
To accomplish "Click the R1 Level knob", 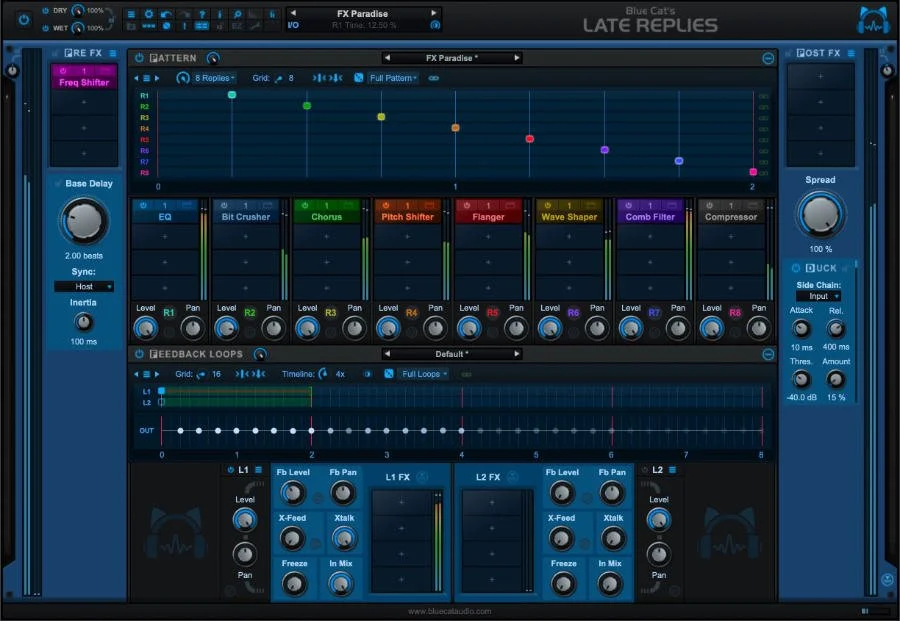I will pyautogui.click(x=145, y=329).
